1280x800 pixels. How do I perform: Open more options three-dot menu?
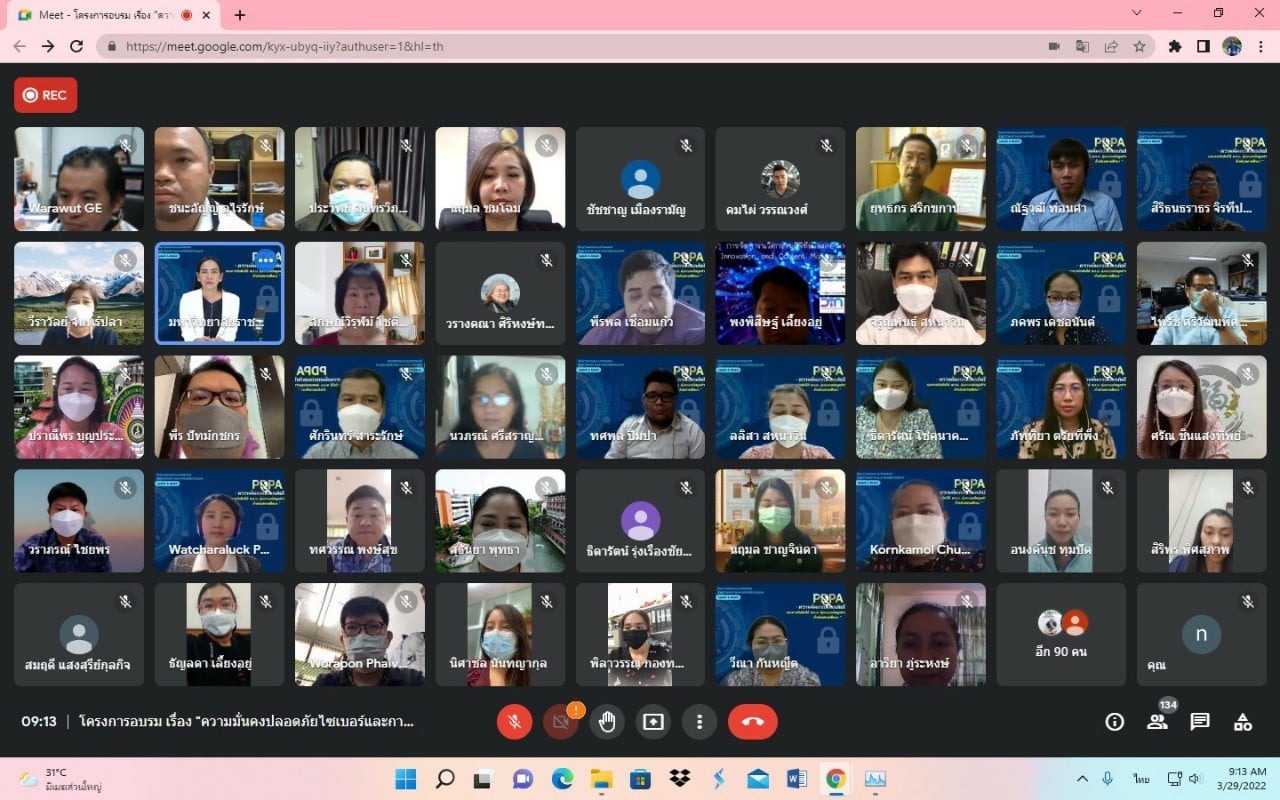pos(699,722)
